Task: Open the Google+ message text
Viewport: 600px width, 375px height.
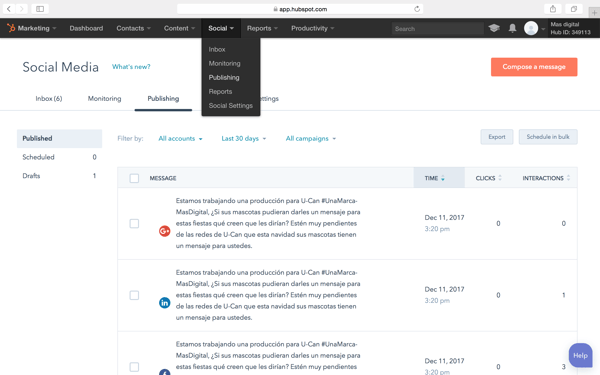Action: [x=268, y=223]
